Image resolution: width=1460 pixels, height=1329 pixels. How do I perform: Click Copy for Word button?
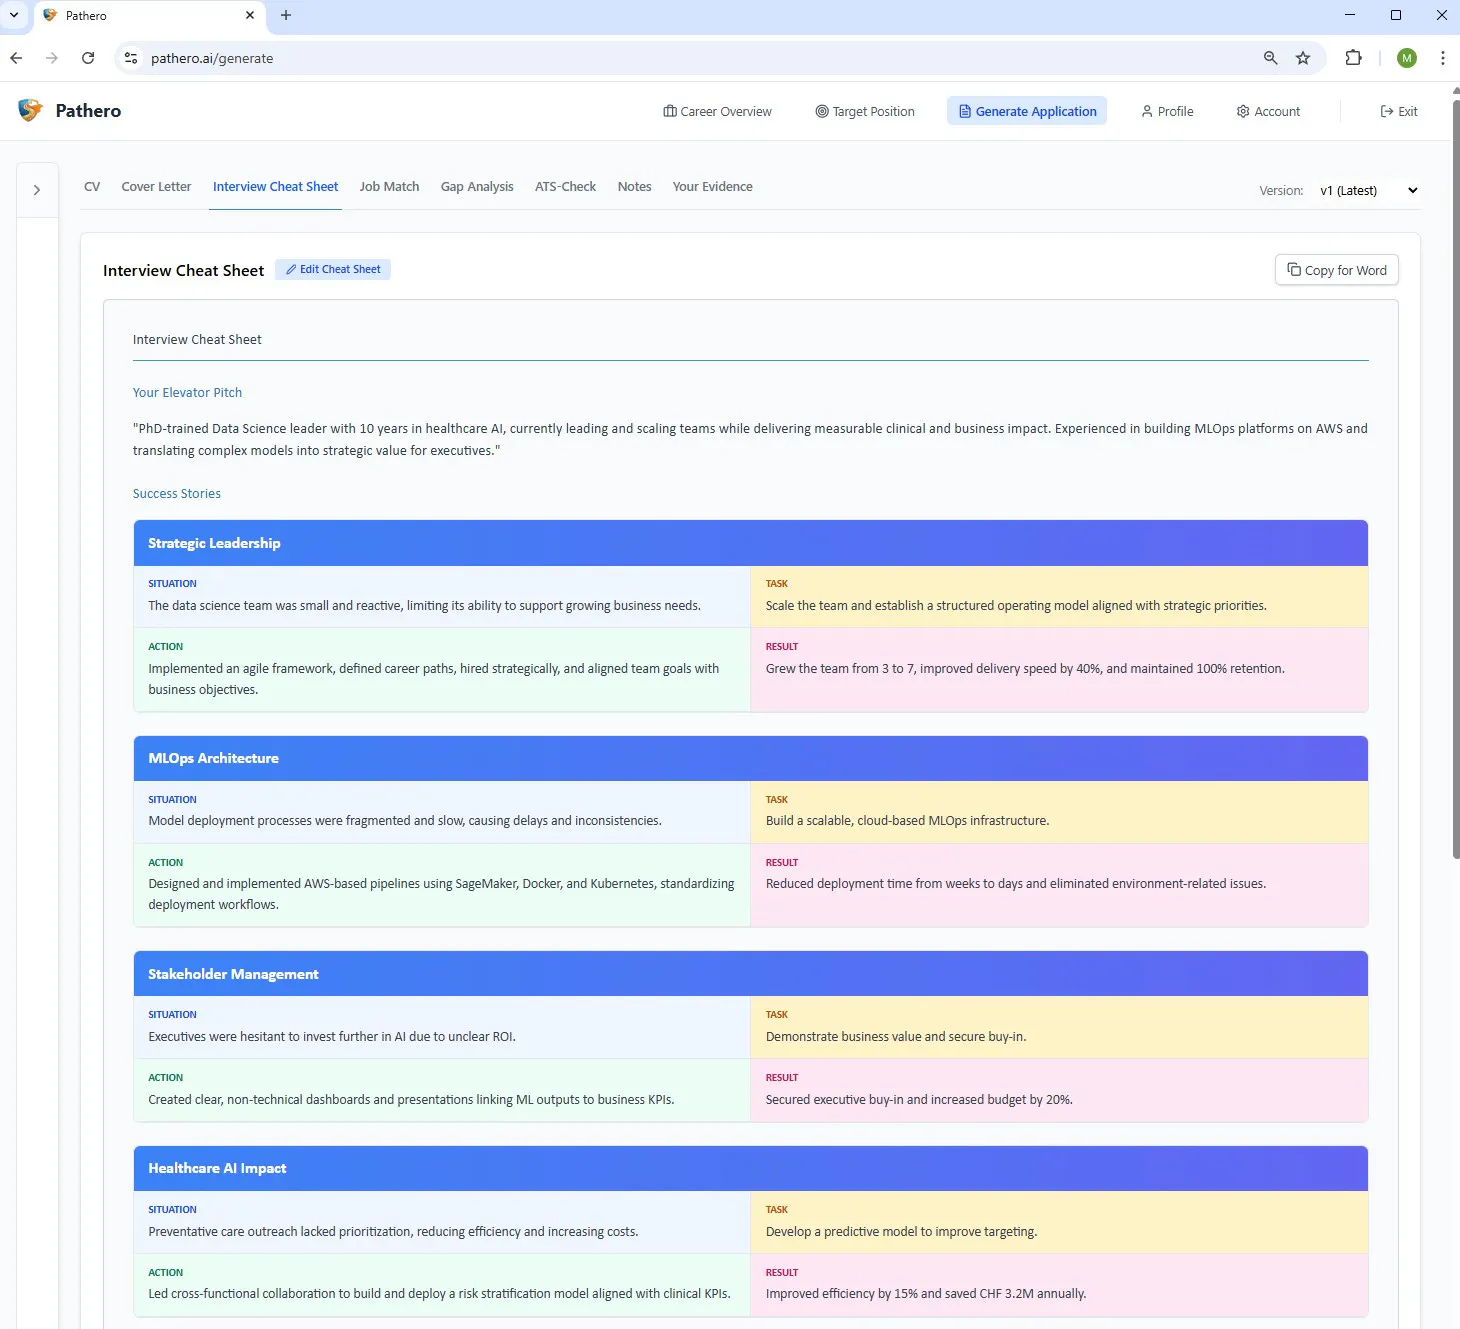[1337, 270]
